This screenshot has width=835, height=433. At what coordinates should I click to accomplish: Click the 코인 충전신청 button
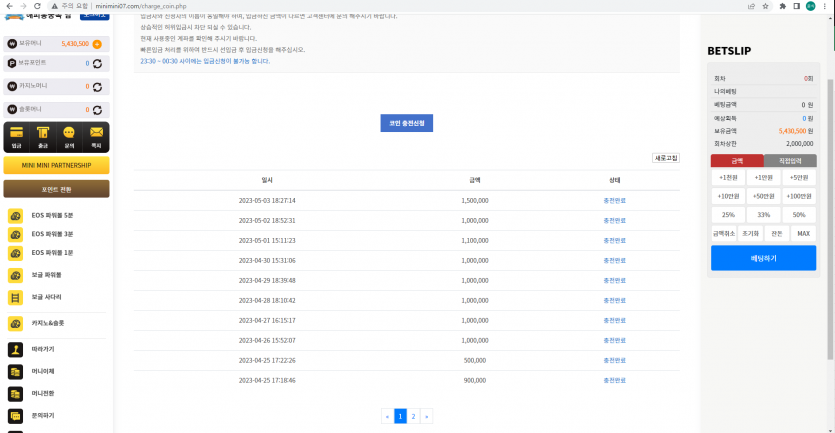tap(406, 123)
